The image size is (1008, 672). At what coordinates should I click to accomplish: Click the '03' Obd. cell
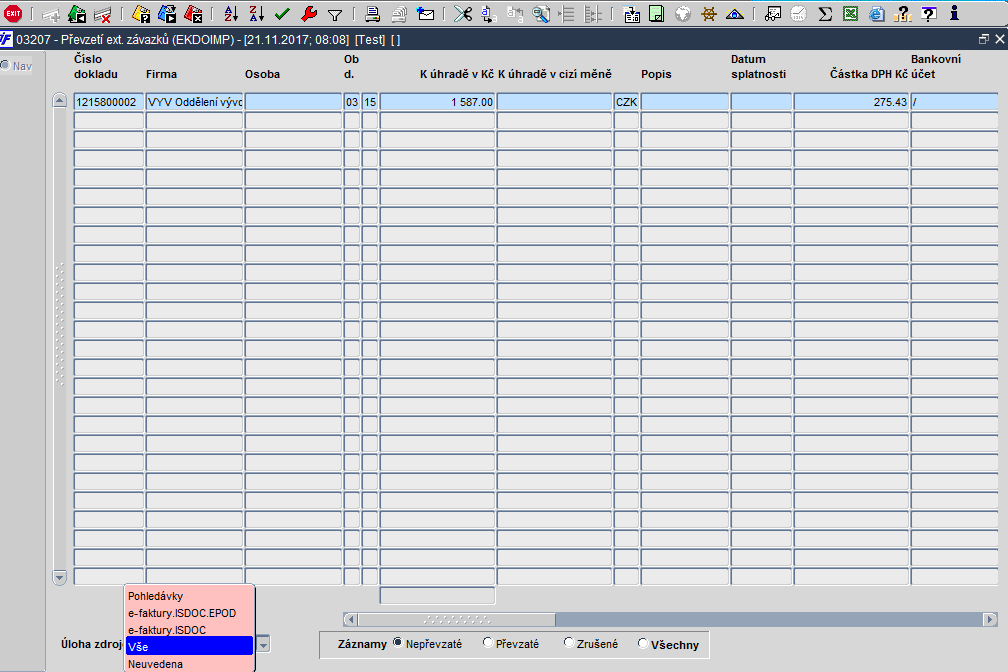pos(352,102)
